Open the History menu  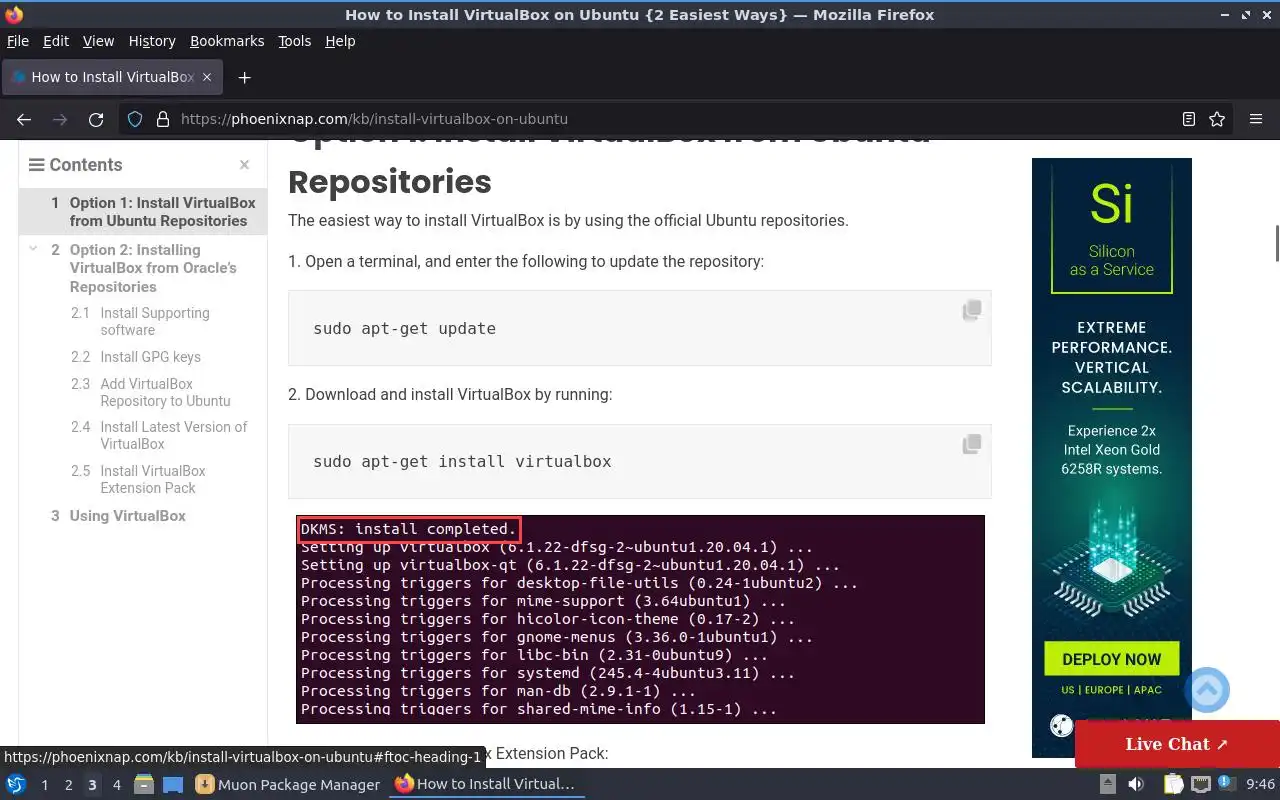coord(152,41)
